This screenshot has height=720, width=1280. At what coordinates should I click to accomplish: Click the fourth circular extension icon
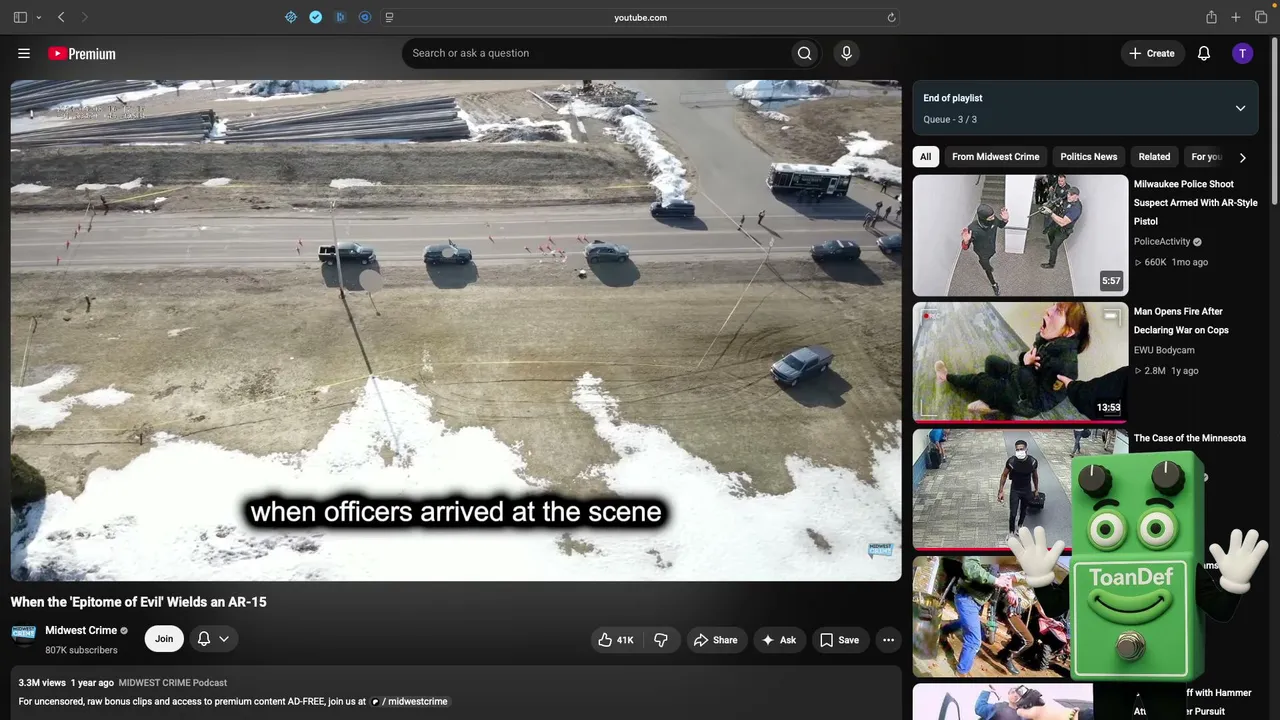(365, 17)
